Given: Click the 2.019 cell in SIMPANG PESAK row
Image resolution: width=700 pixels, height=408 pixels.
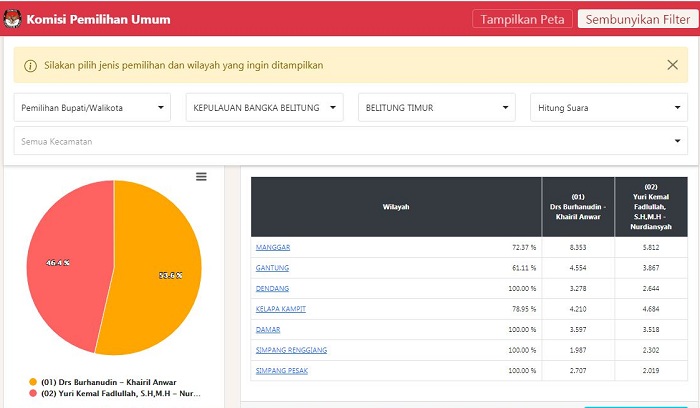Looking at the screenshot, I should tap(651, 371).
